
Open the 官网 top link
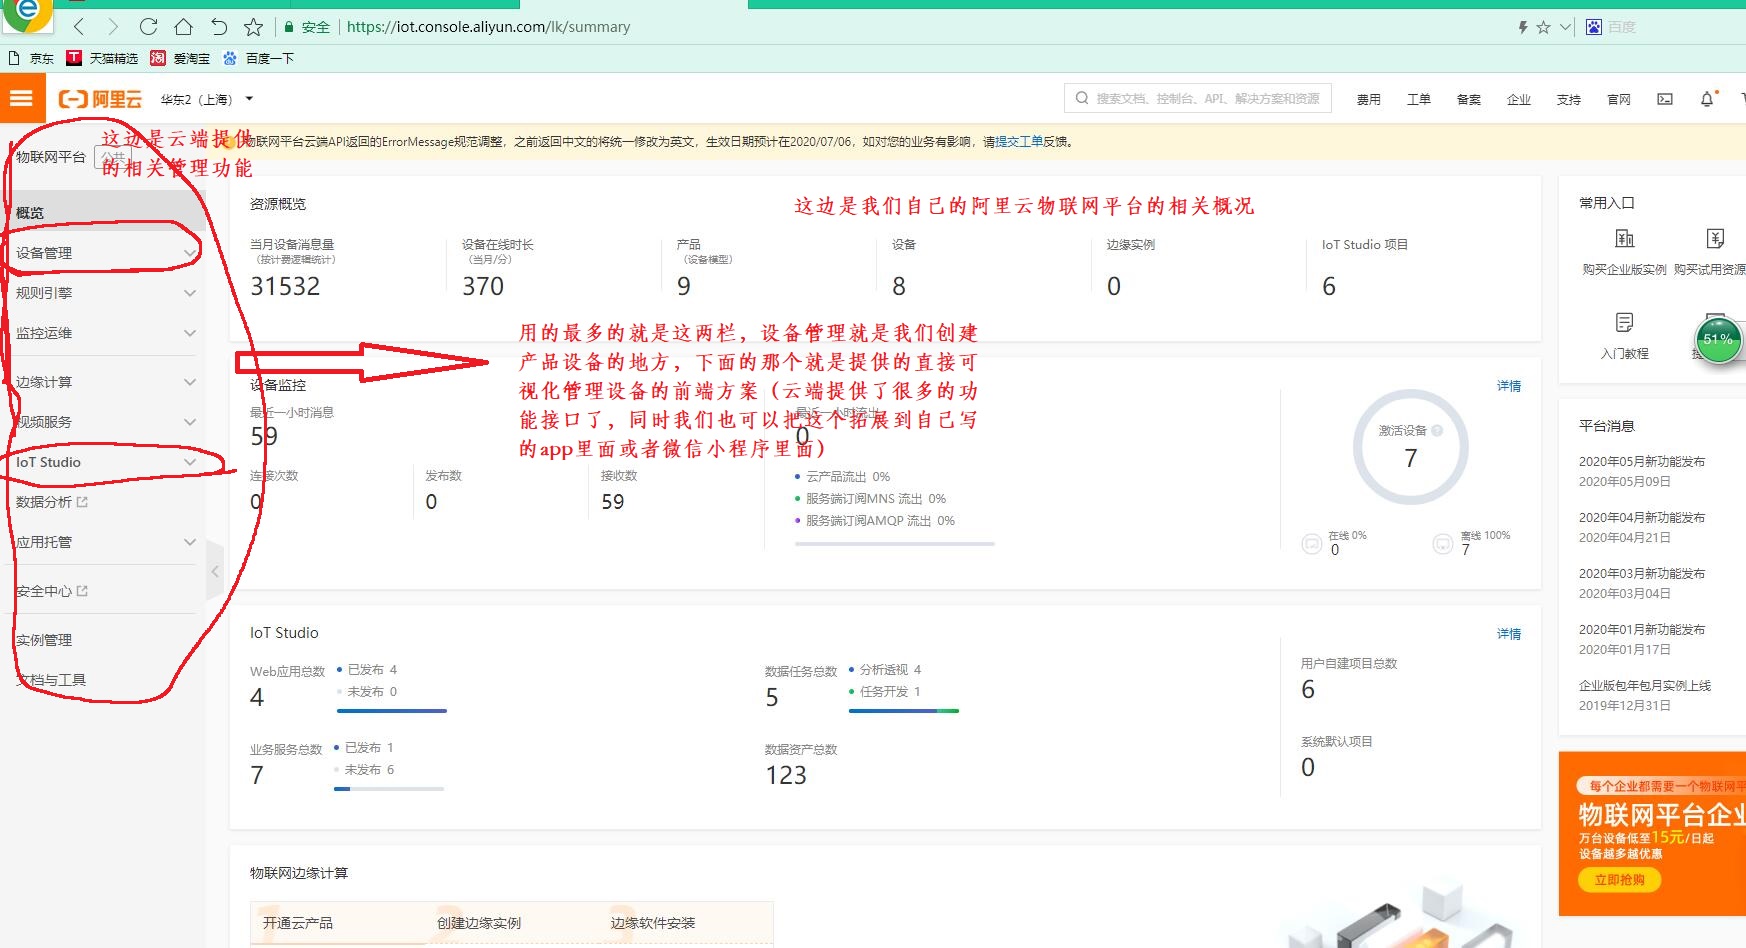click(x=1618, y=99)
